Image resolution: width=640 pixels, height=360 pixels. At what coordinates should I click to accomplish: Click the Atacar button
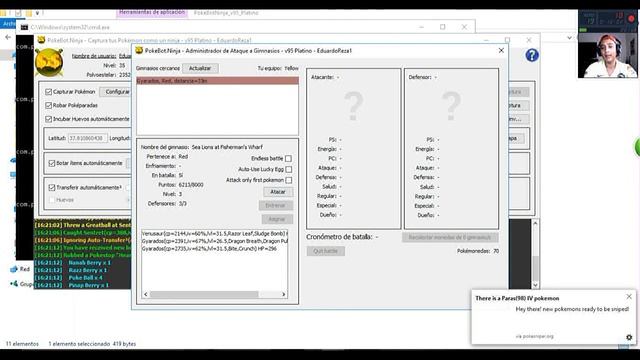278,192
